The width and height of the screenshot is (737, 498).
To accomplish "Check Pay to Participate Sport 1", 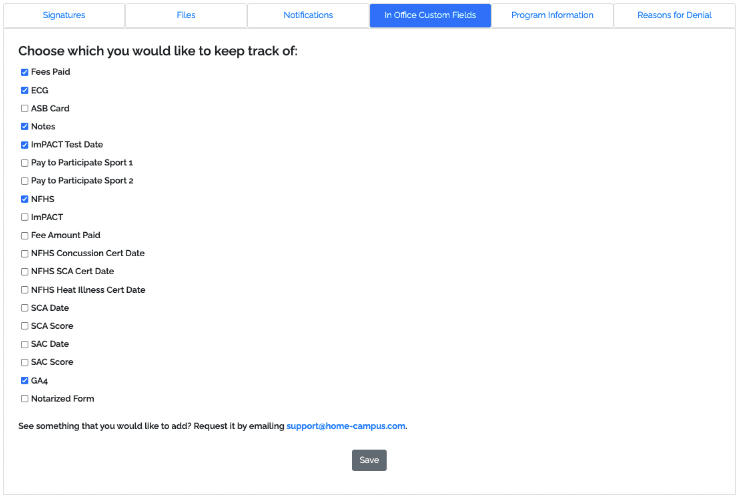I will (x=25, y=163).
